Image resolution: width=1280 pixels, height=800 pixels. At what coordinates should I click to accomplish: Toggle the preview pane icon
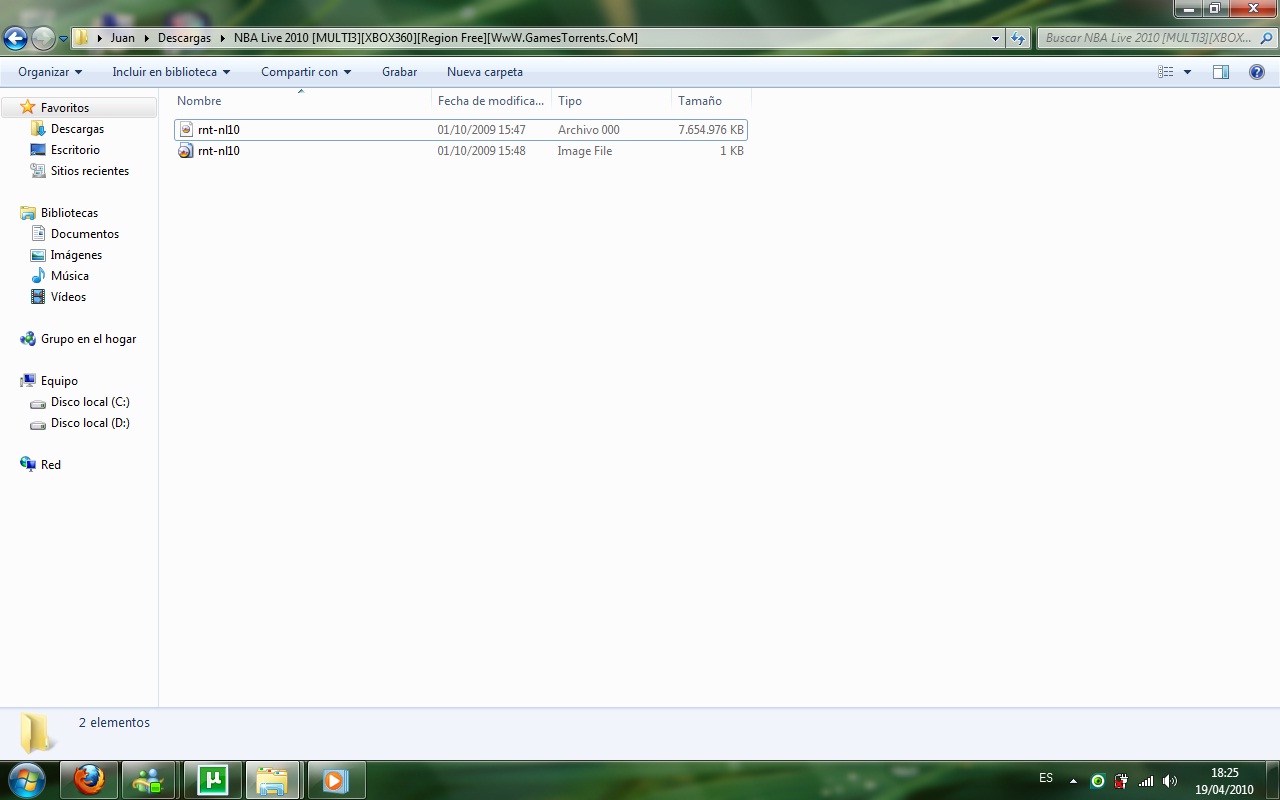coord(1220,72)
